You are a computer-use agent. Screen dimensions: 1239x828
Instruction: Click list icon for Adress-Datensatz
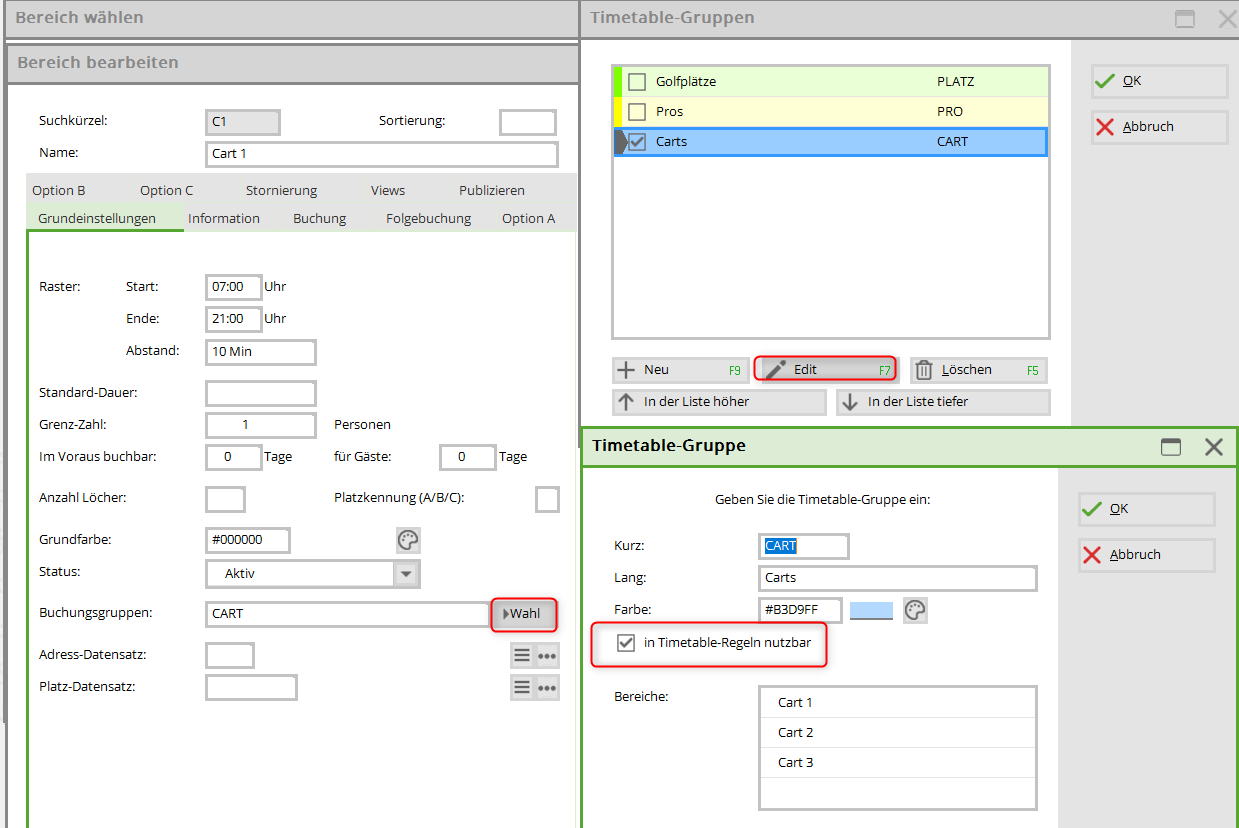coord(521,656)
